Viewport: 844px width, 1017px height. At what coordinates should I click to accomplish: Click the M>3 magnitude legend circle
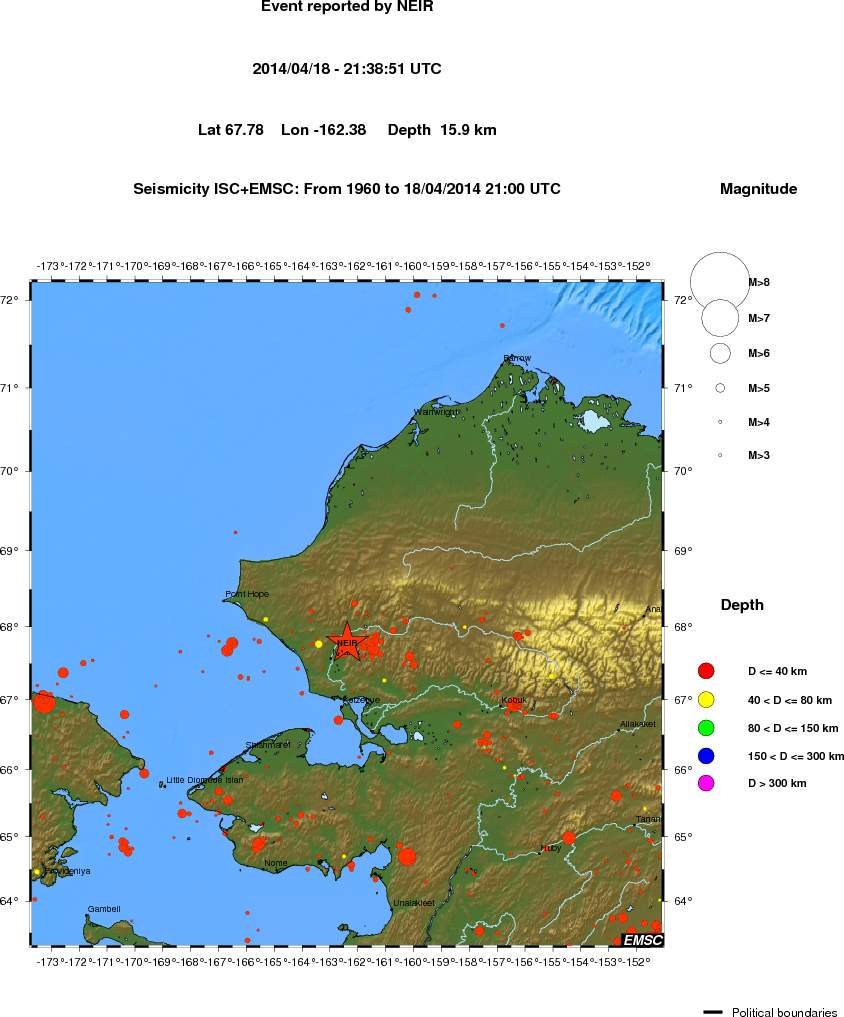pyautogui.click(x=720, y=455)
